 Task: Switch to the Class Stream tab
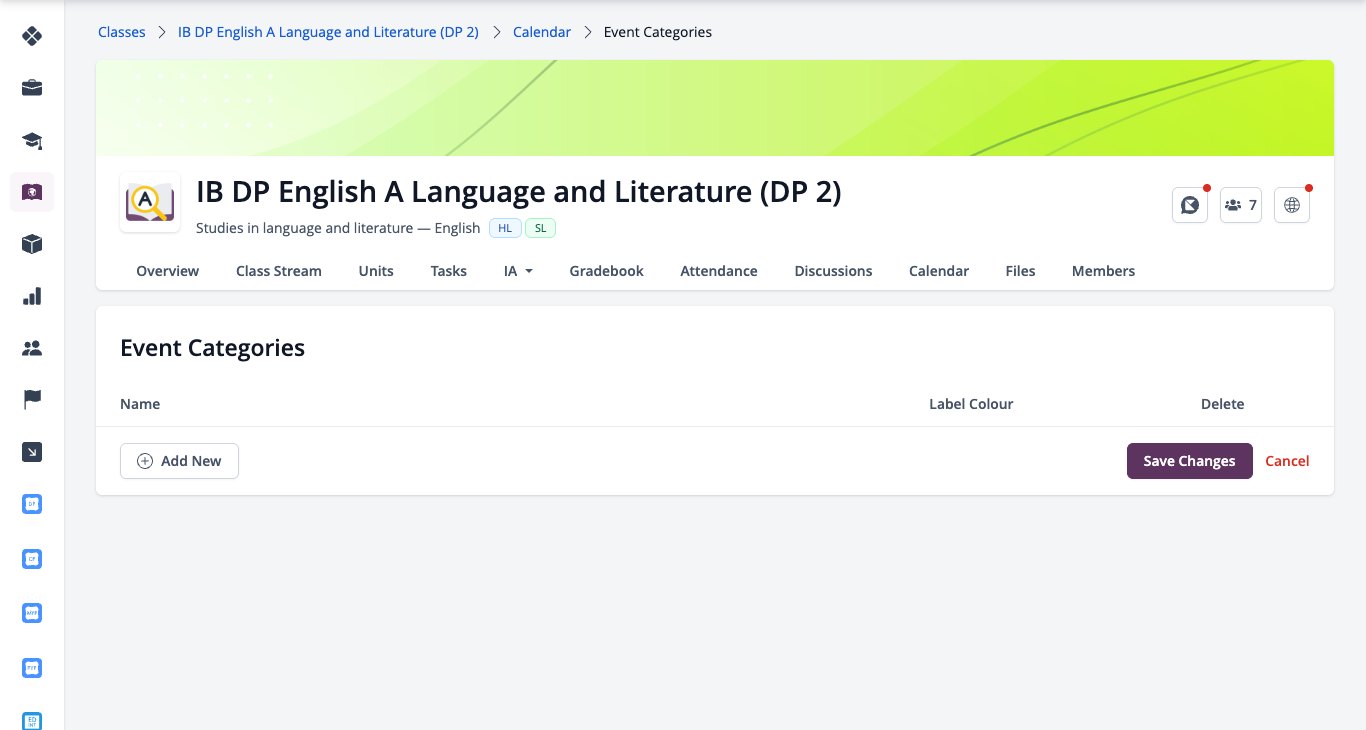pos(279,271)
